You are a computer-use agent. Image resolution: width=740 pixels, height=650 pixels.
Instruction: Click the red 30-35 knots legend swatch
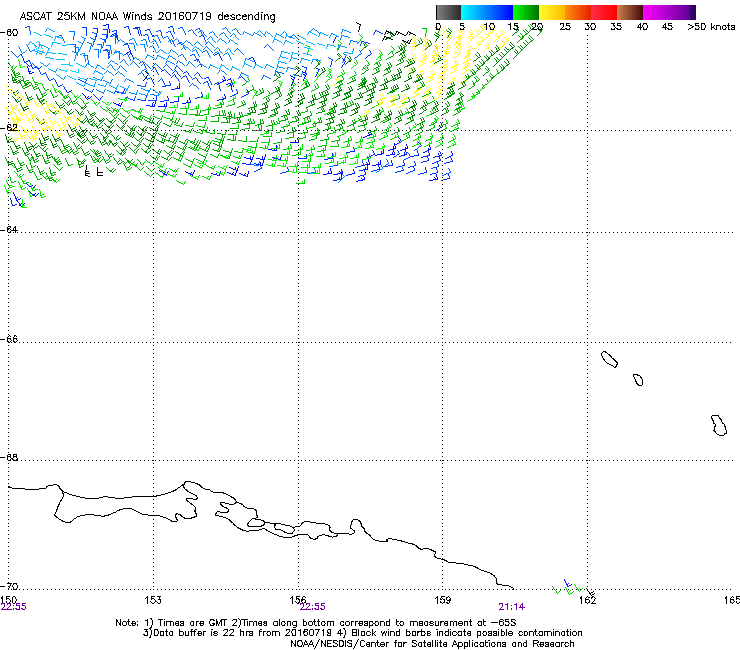click(604, 12)
